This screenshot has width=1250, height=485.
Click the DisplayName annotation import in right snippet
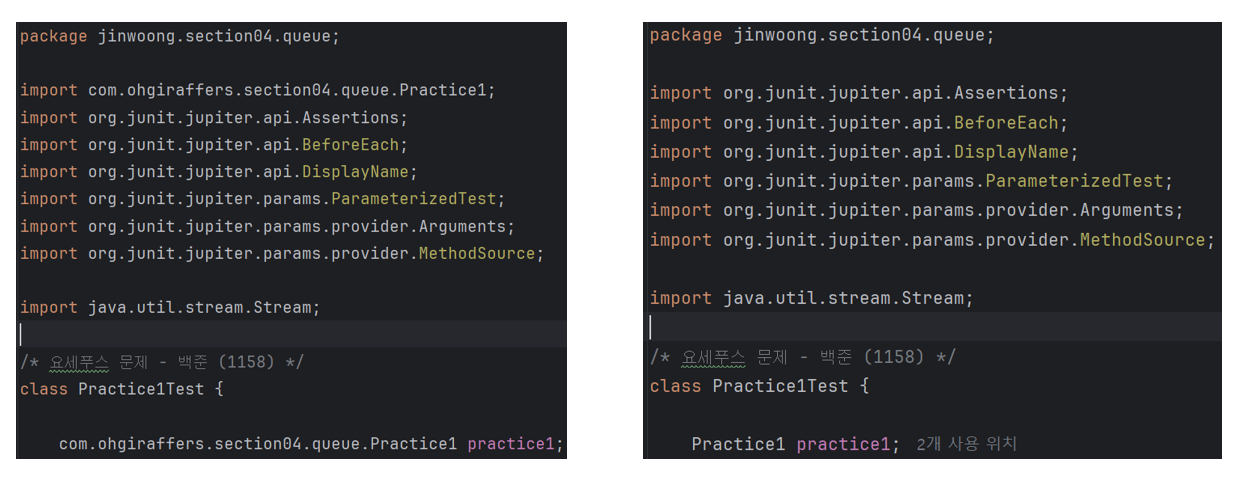(1011, 152)
